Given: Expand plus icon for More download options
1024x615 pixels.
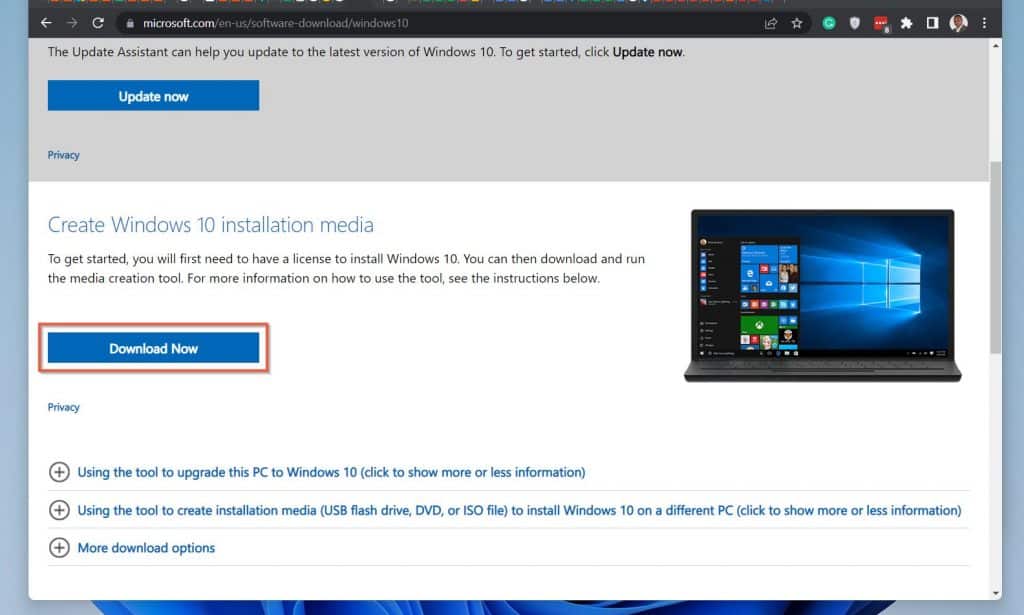Looking at the screenshot, I should click(59, 548).
